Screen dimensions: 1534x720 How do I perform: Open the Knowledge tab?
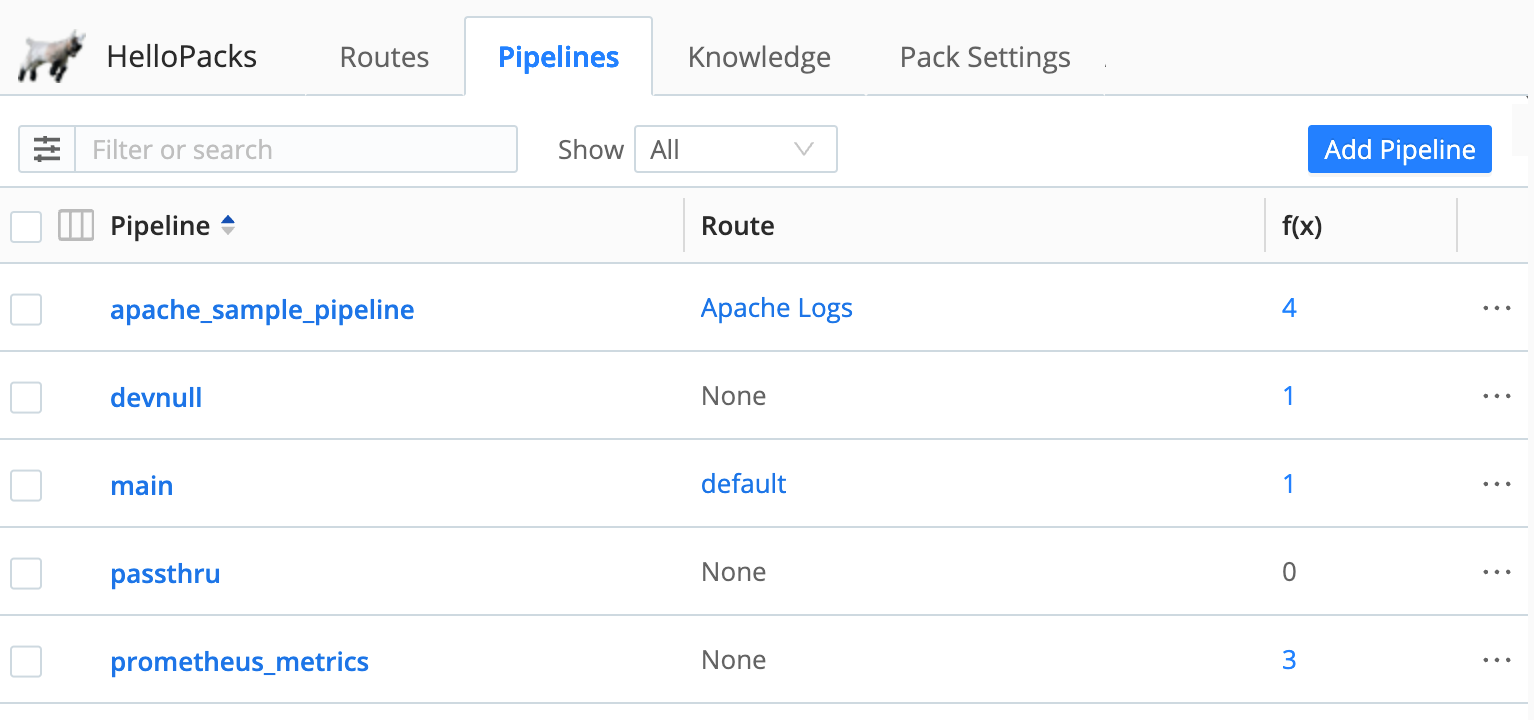758,57
